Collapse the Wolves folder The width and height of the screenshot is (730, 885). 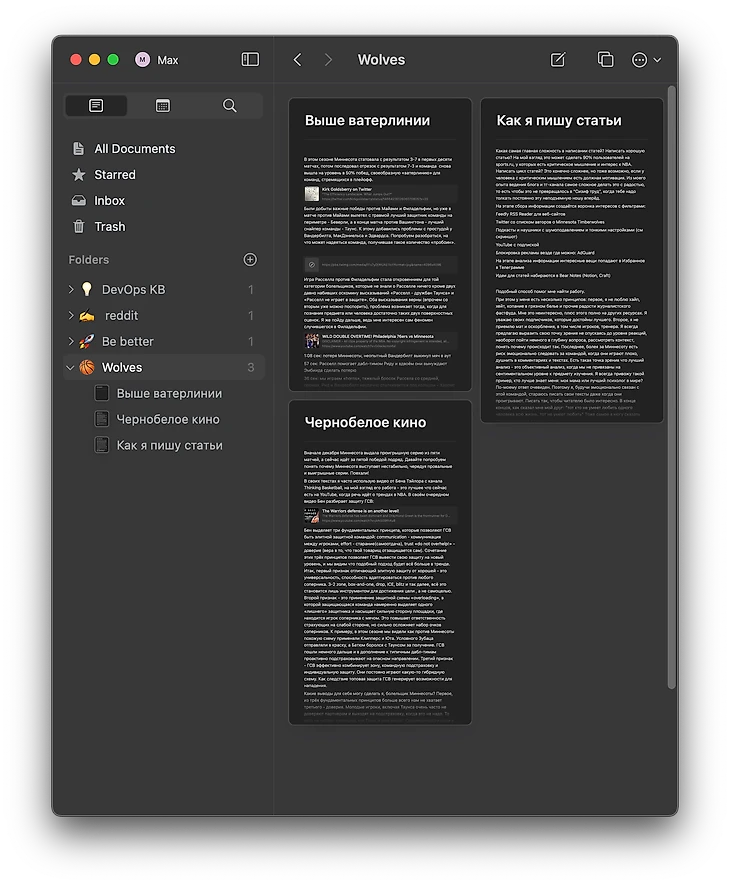[x=71, y=367]
